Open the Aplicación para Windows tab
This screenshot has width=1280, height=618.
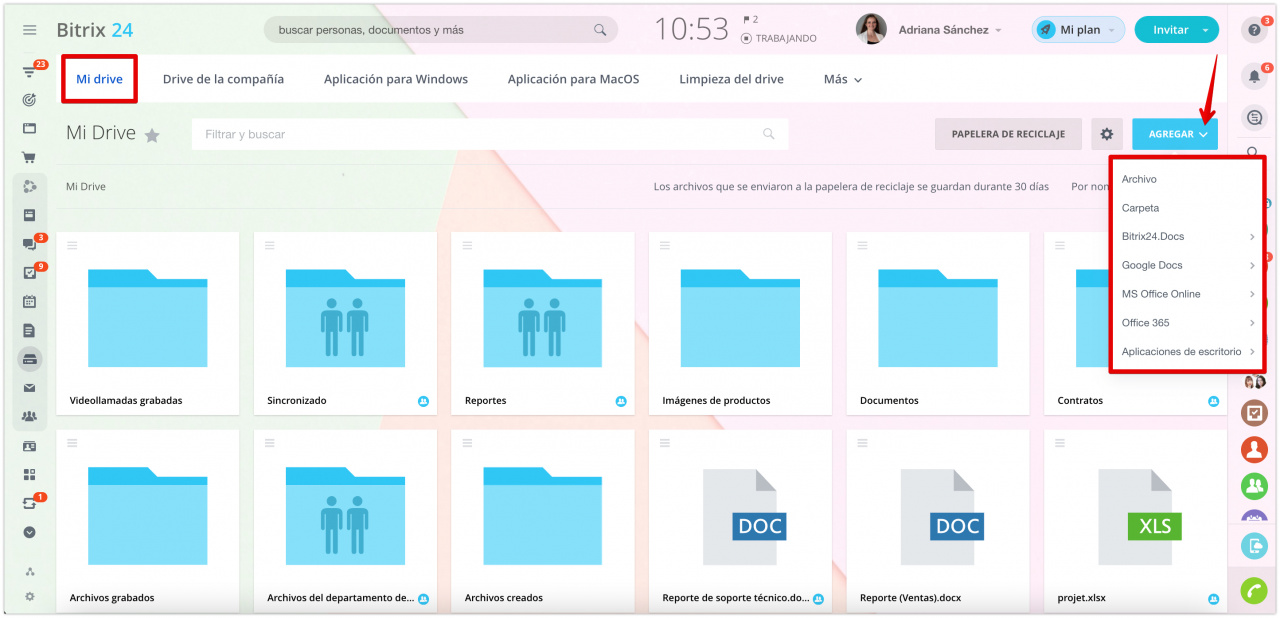pos(396,79)
